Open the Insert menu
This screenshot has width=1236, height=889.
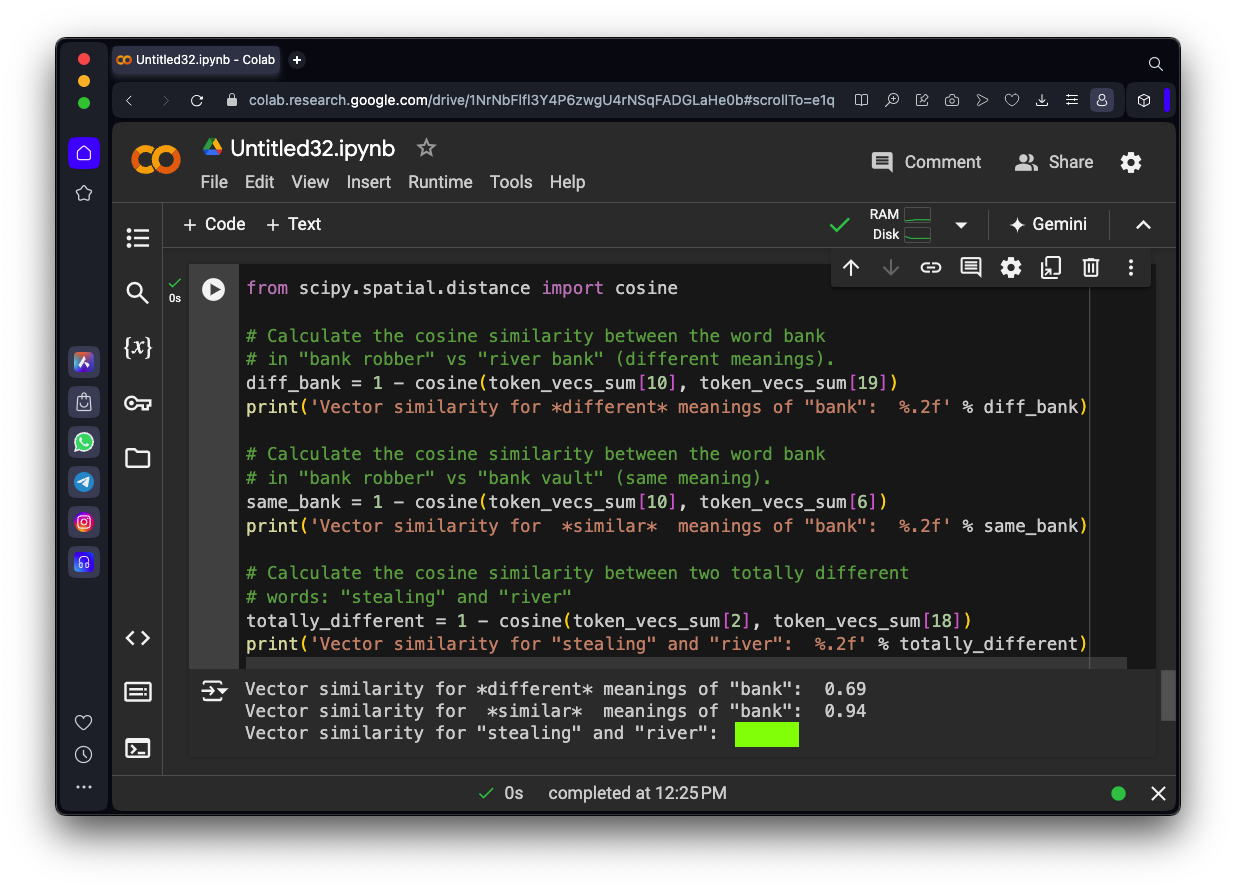(369, 182)
